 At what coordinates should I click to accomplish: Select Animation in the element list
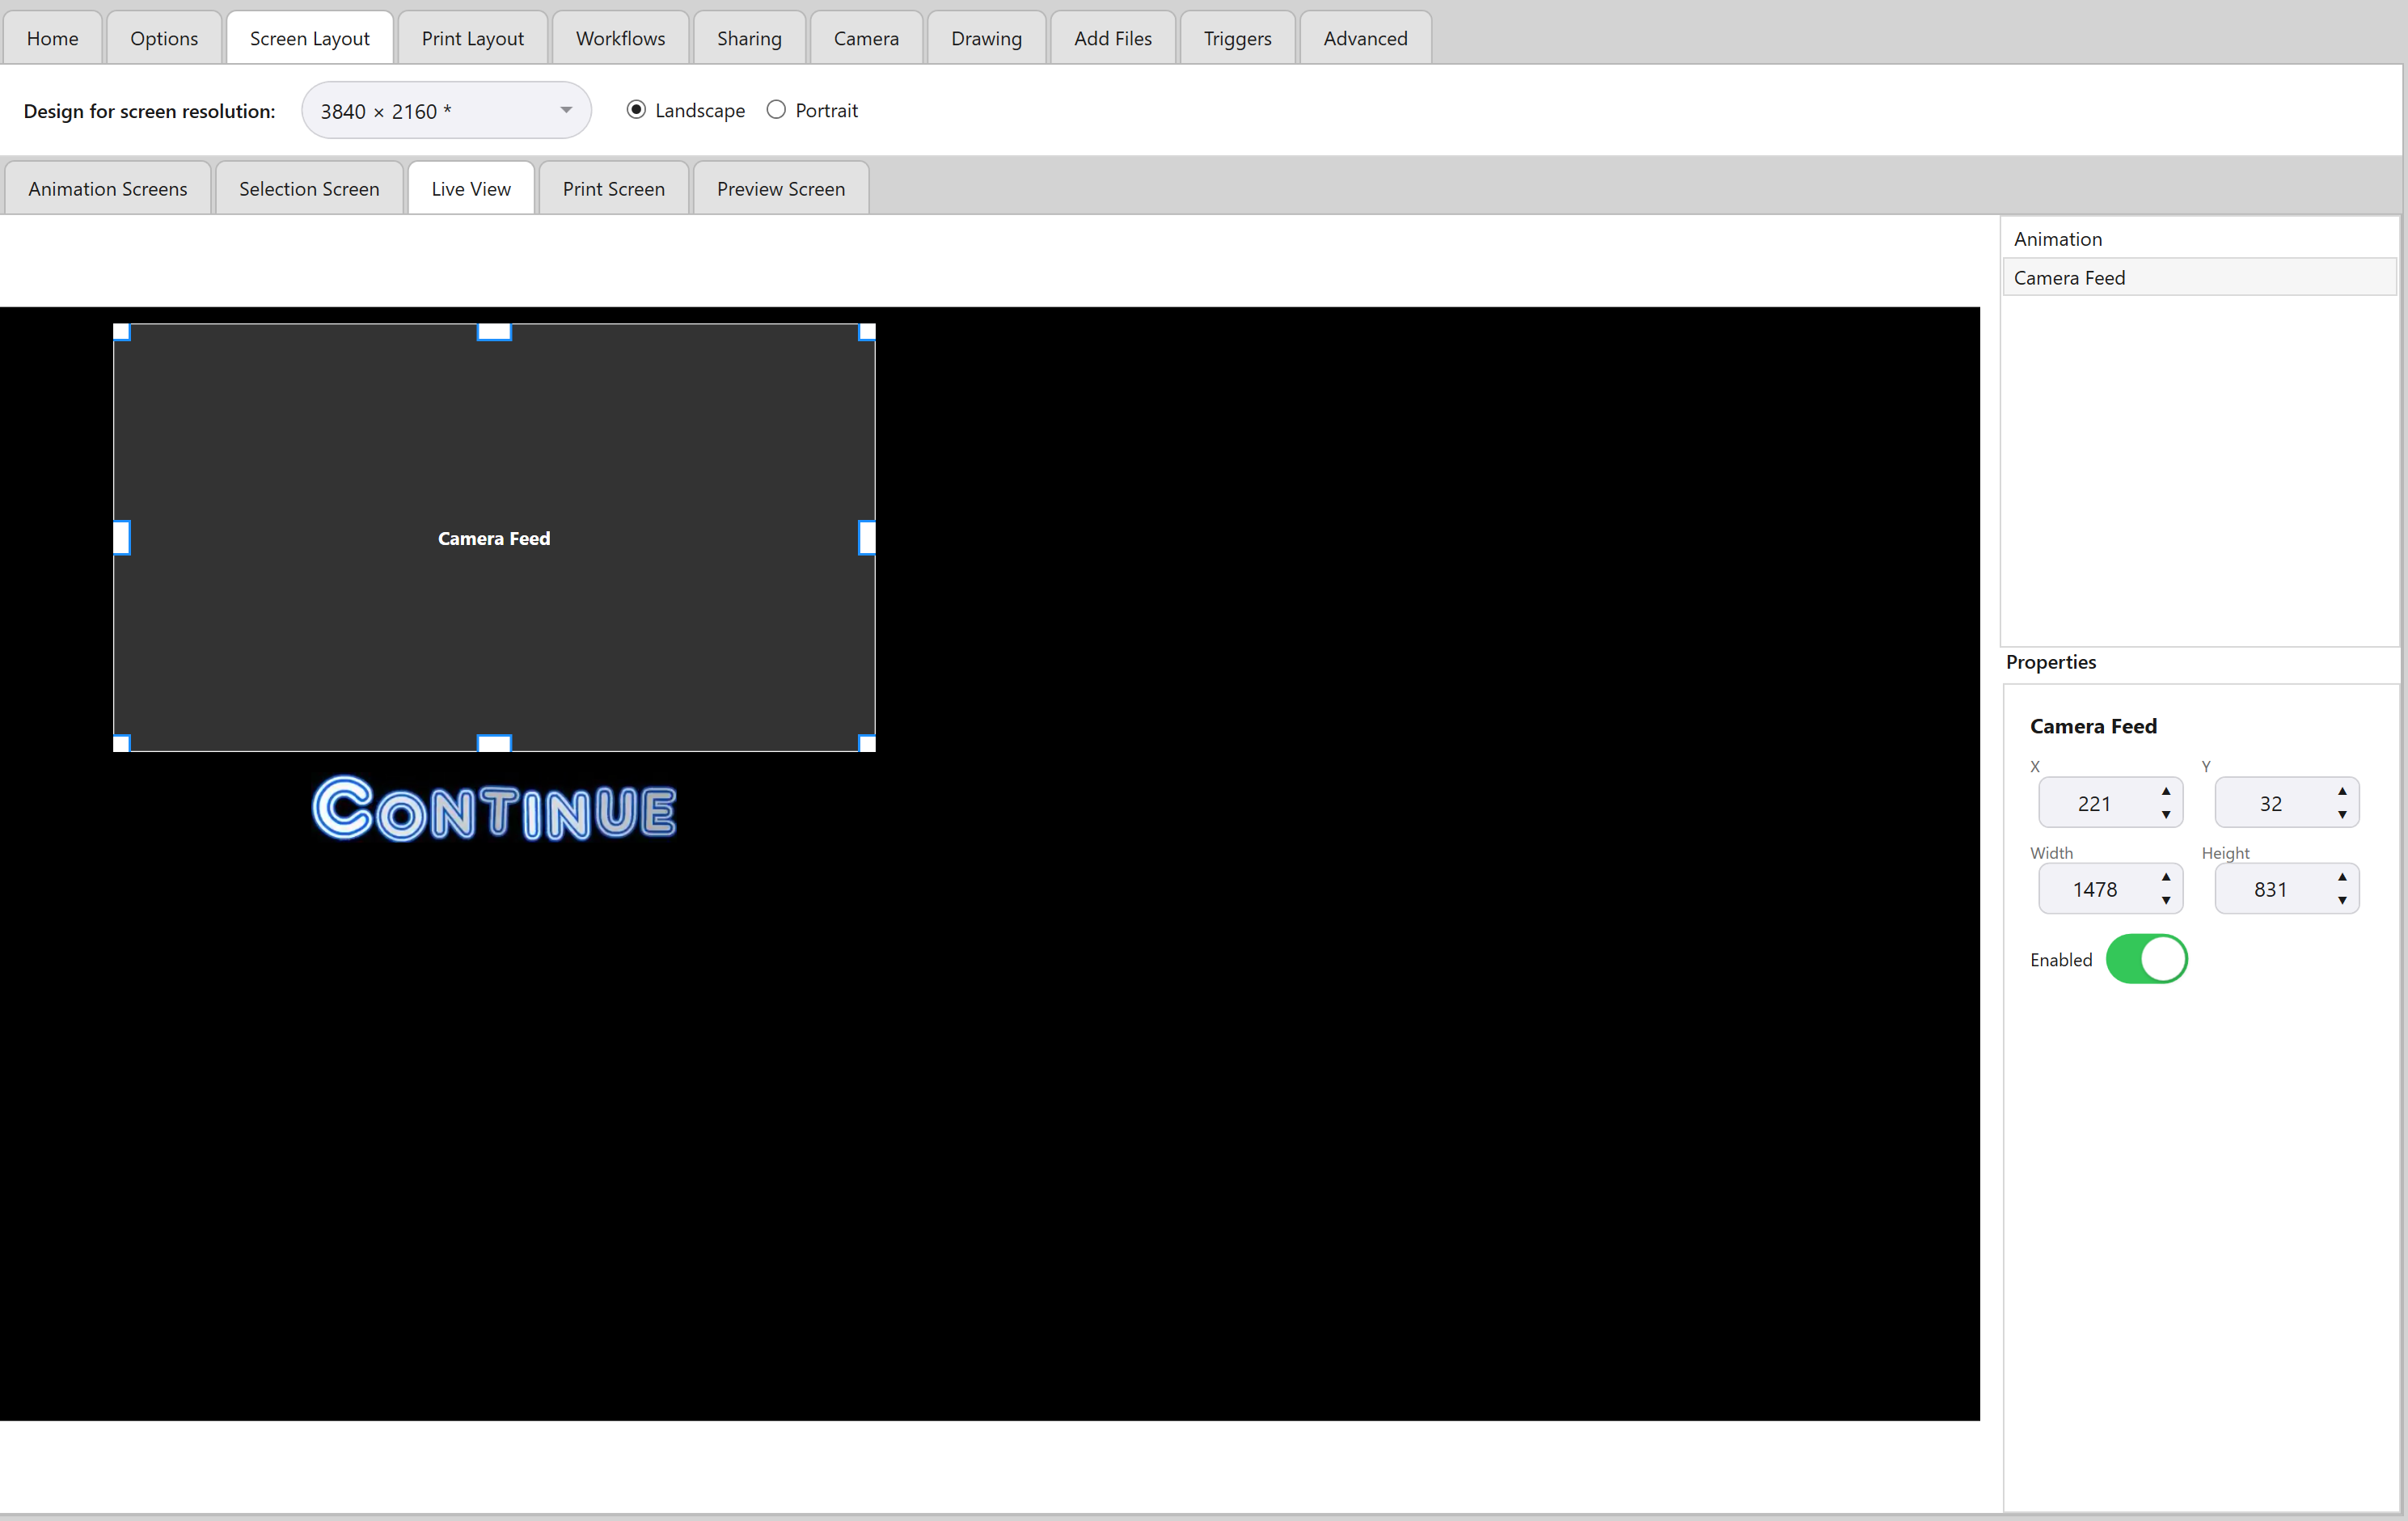click(2199, 239)
